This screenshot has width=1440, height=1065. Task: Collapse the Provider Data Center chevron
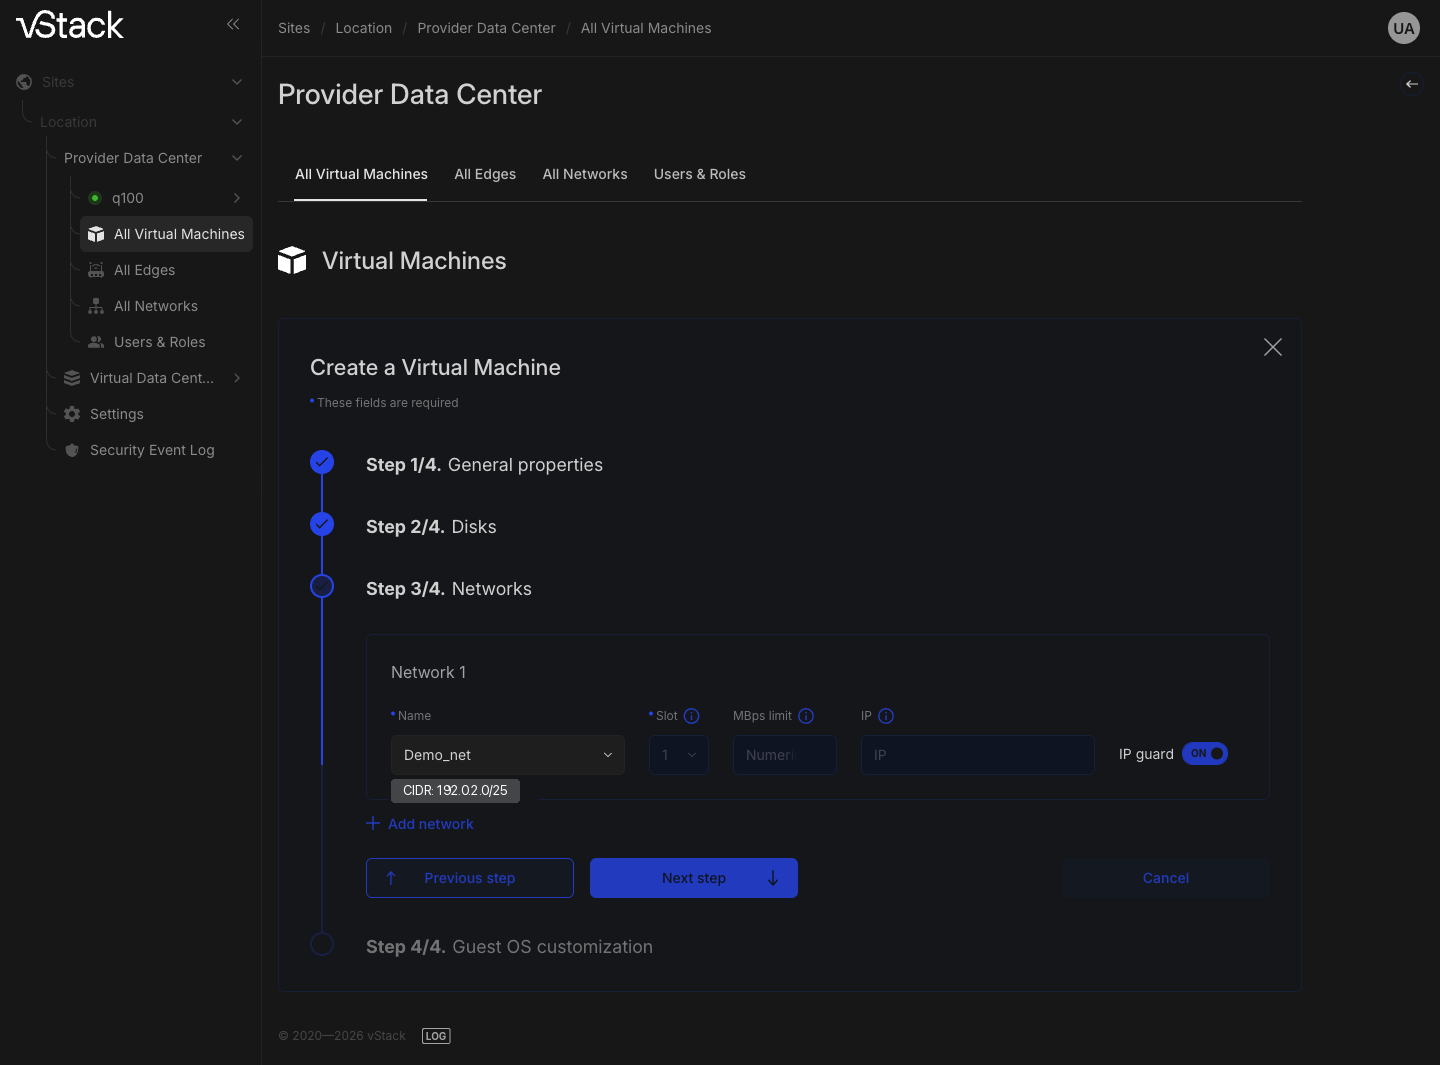[x=237, y=158]
